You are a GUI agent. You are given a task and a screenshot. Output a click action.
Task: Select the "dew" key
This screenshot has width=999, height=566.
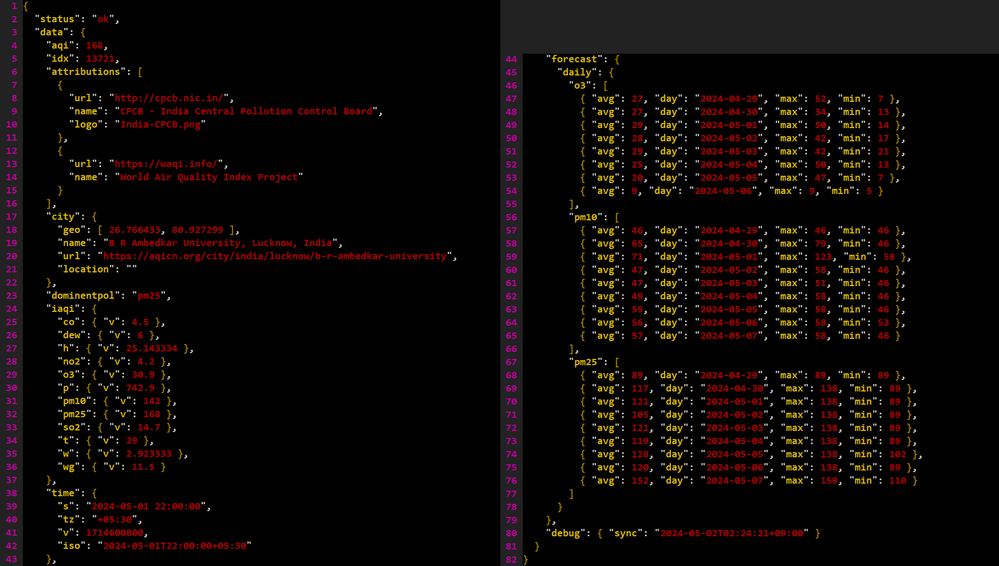(x=71, y=335)
